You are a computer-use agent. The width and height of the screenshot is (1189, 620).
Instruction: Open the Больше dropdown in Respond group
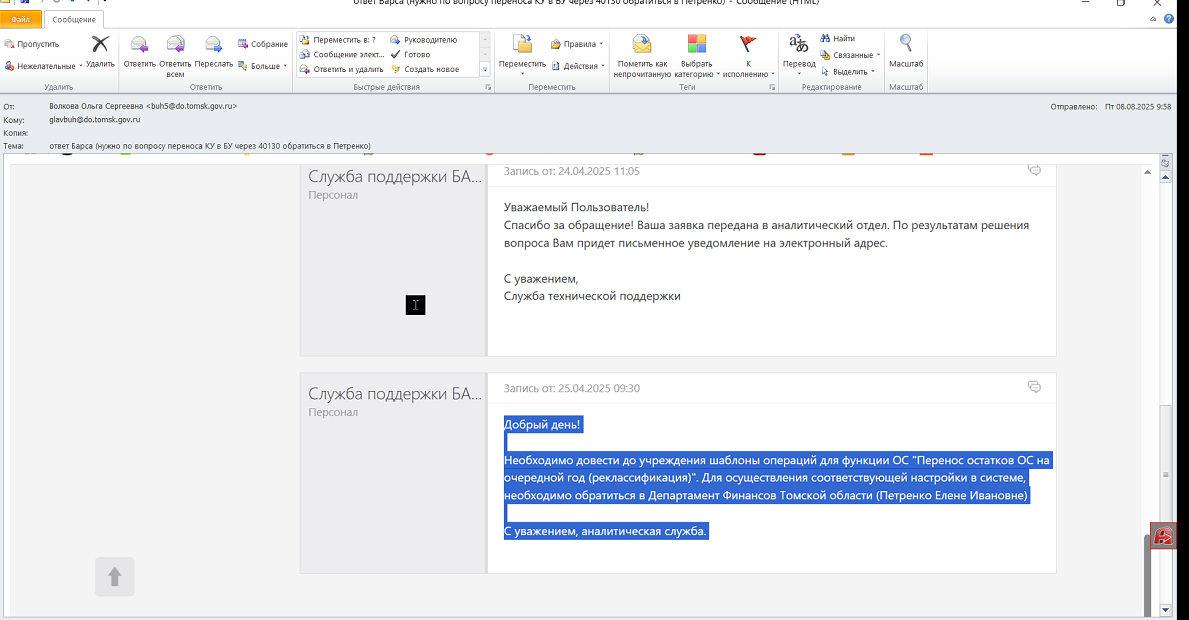click(262, 66)
